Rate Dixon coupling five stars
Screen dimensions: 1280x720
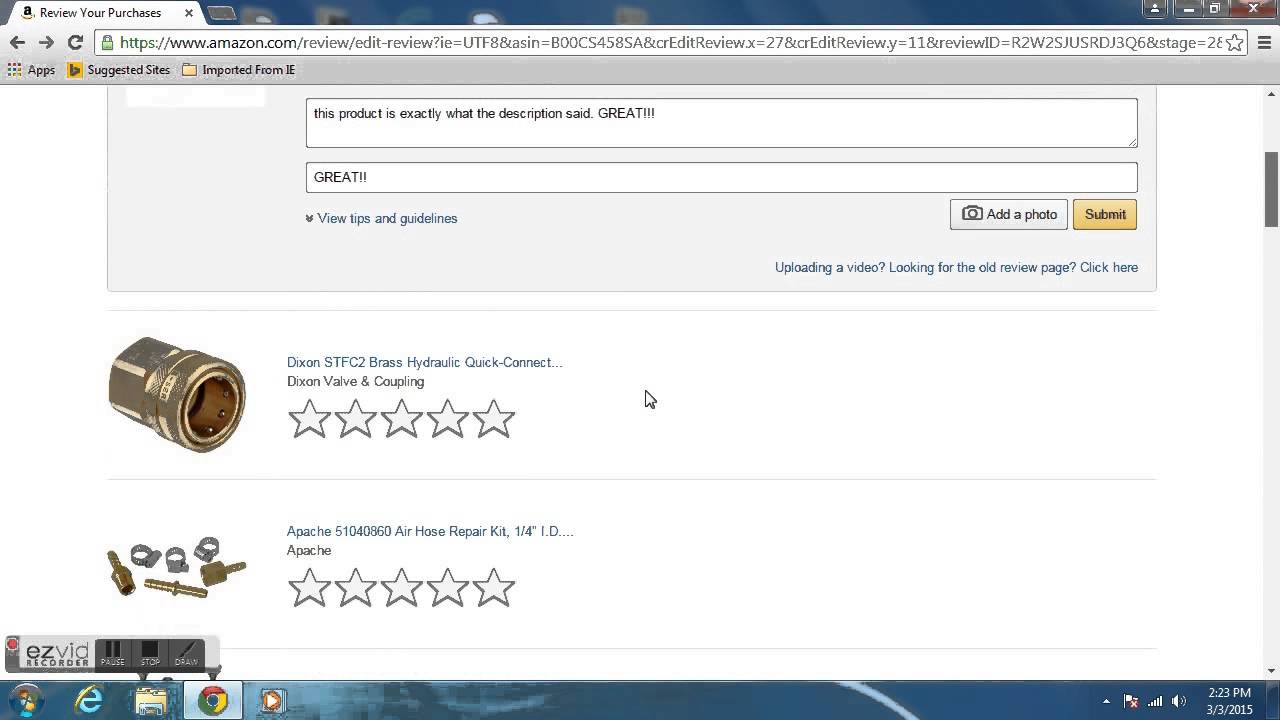pos(493,419)
